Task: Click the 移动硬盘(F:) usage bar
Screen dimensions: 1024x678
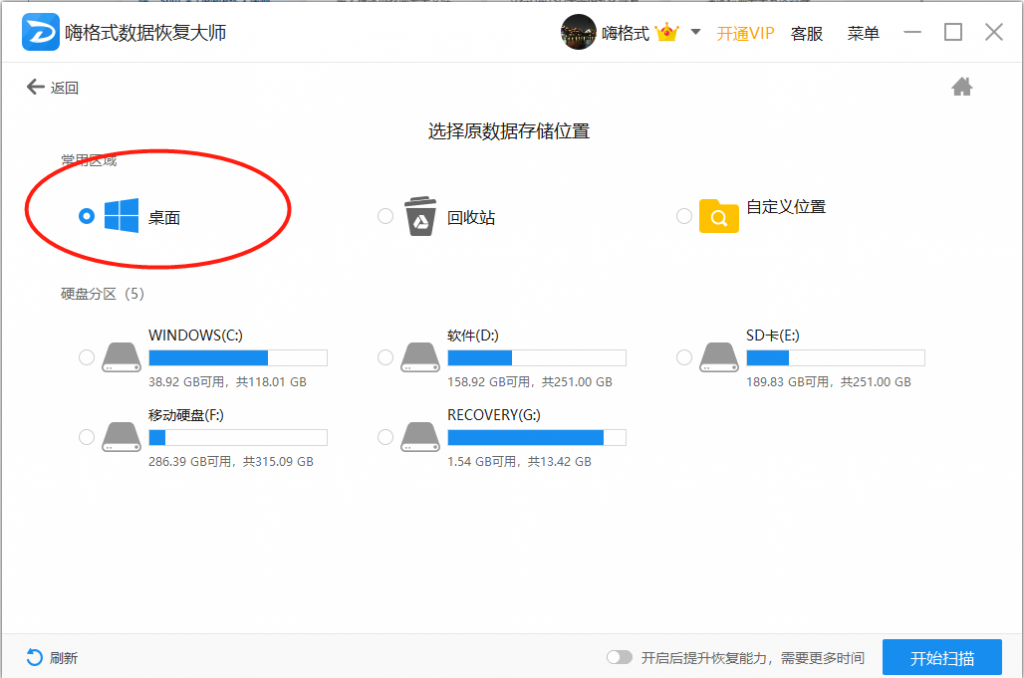Action: coord(238,438)
